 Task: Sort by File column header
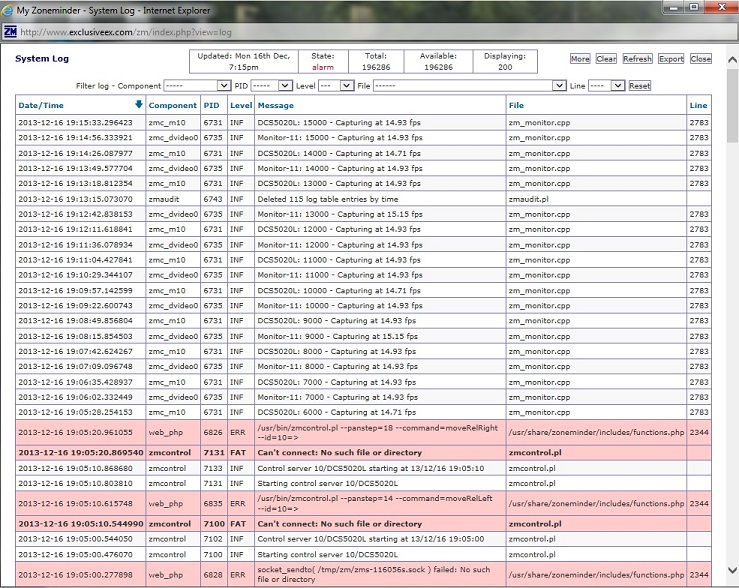[x=516, y=106]
